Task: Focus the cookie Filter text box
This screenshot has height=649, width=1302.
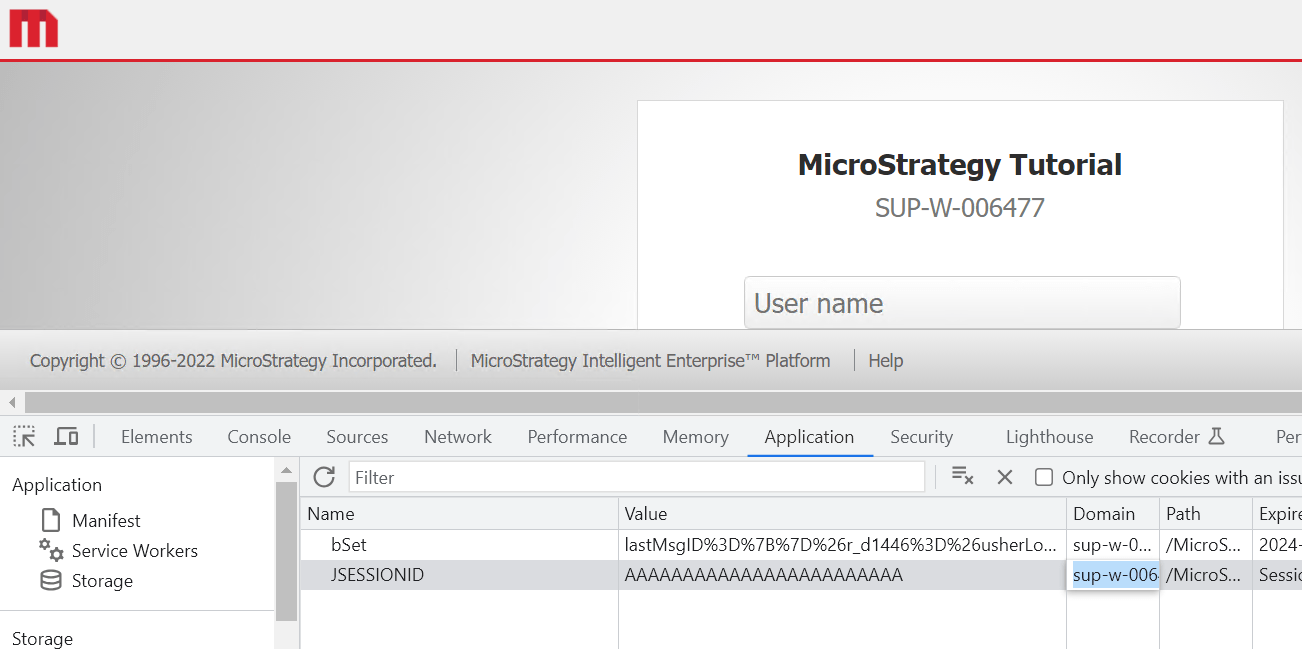Action: coord(636,477)
